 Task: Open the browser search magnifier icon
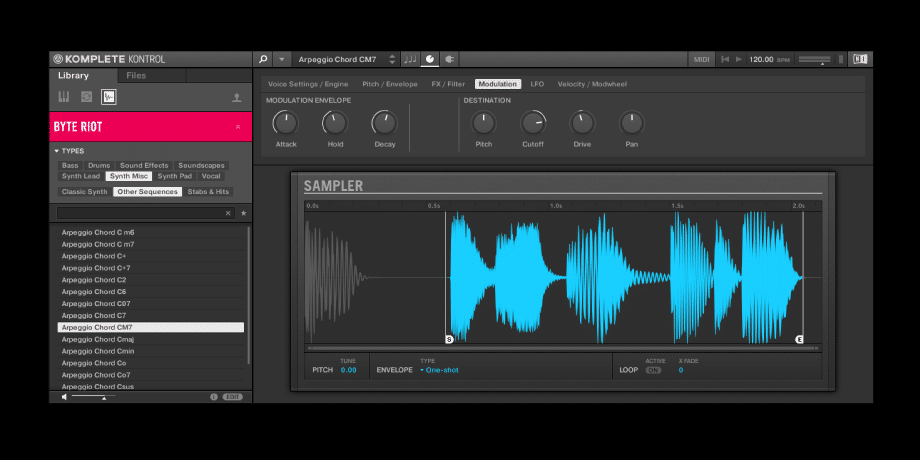pos(263,59)
